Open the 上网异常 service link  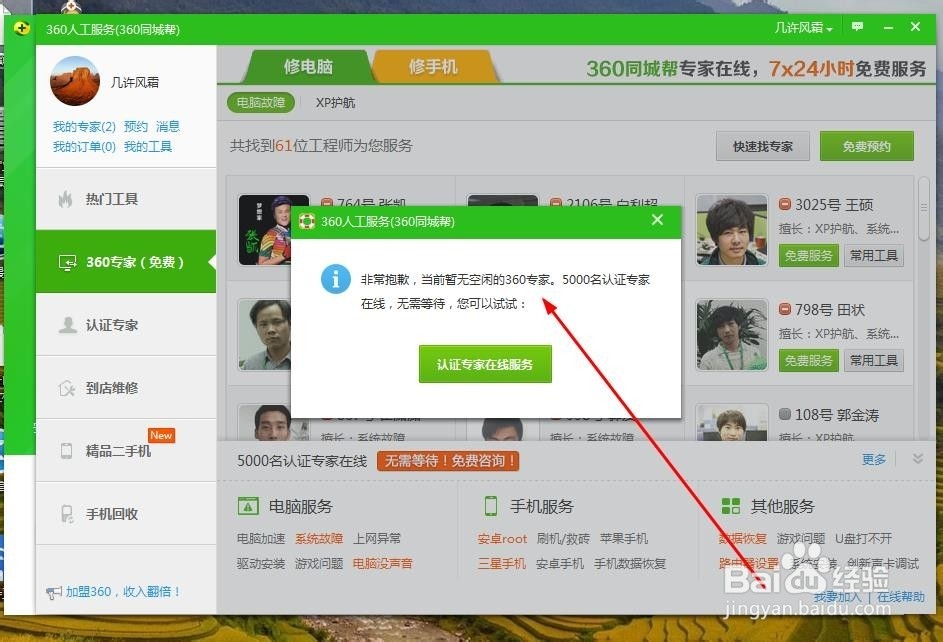tap(377, 539)
